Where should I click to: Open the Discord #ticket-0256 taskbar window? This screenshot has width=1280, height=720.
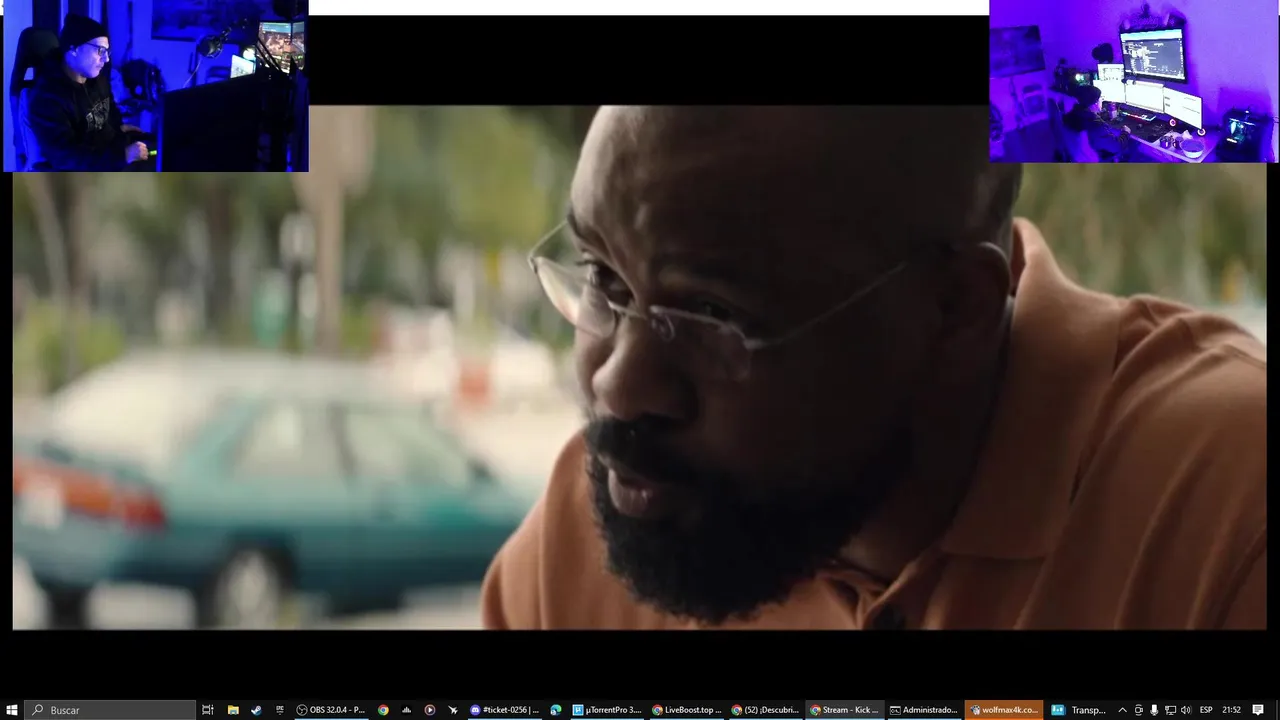[505, 710]
